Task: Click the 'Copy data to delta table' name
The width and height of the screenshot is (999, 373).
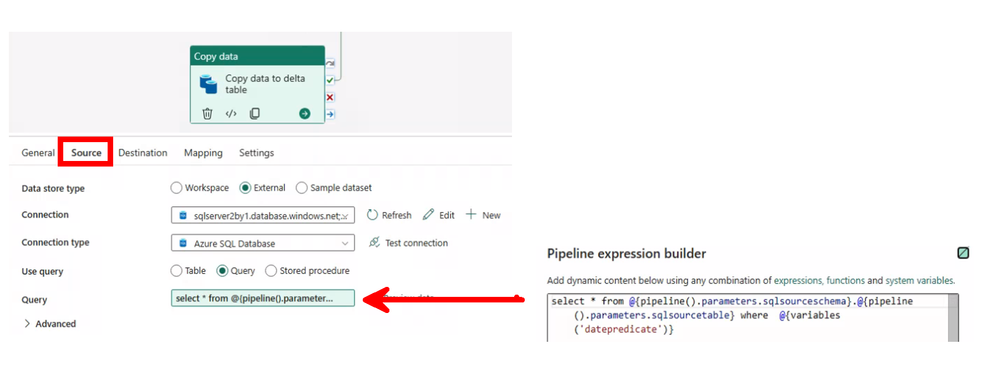Action: pos(265,84)
